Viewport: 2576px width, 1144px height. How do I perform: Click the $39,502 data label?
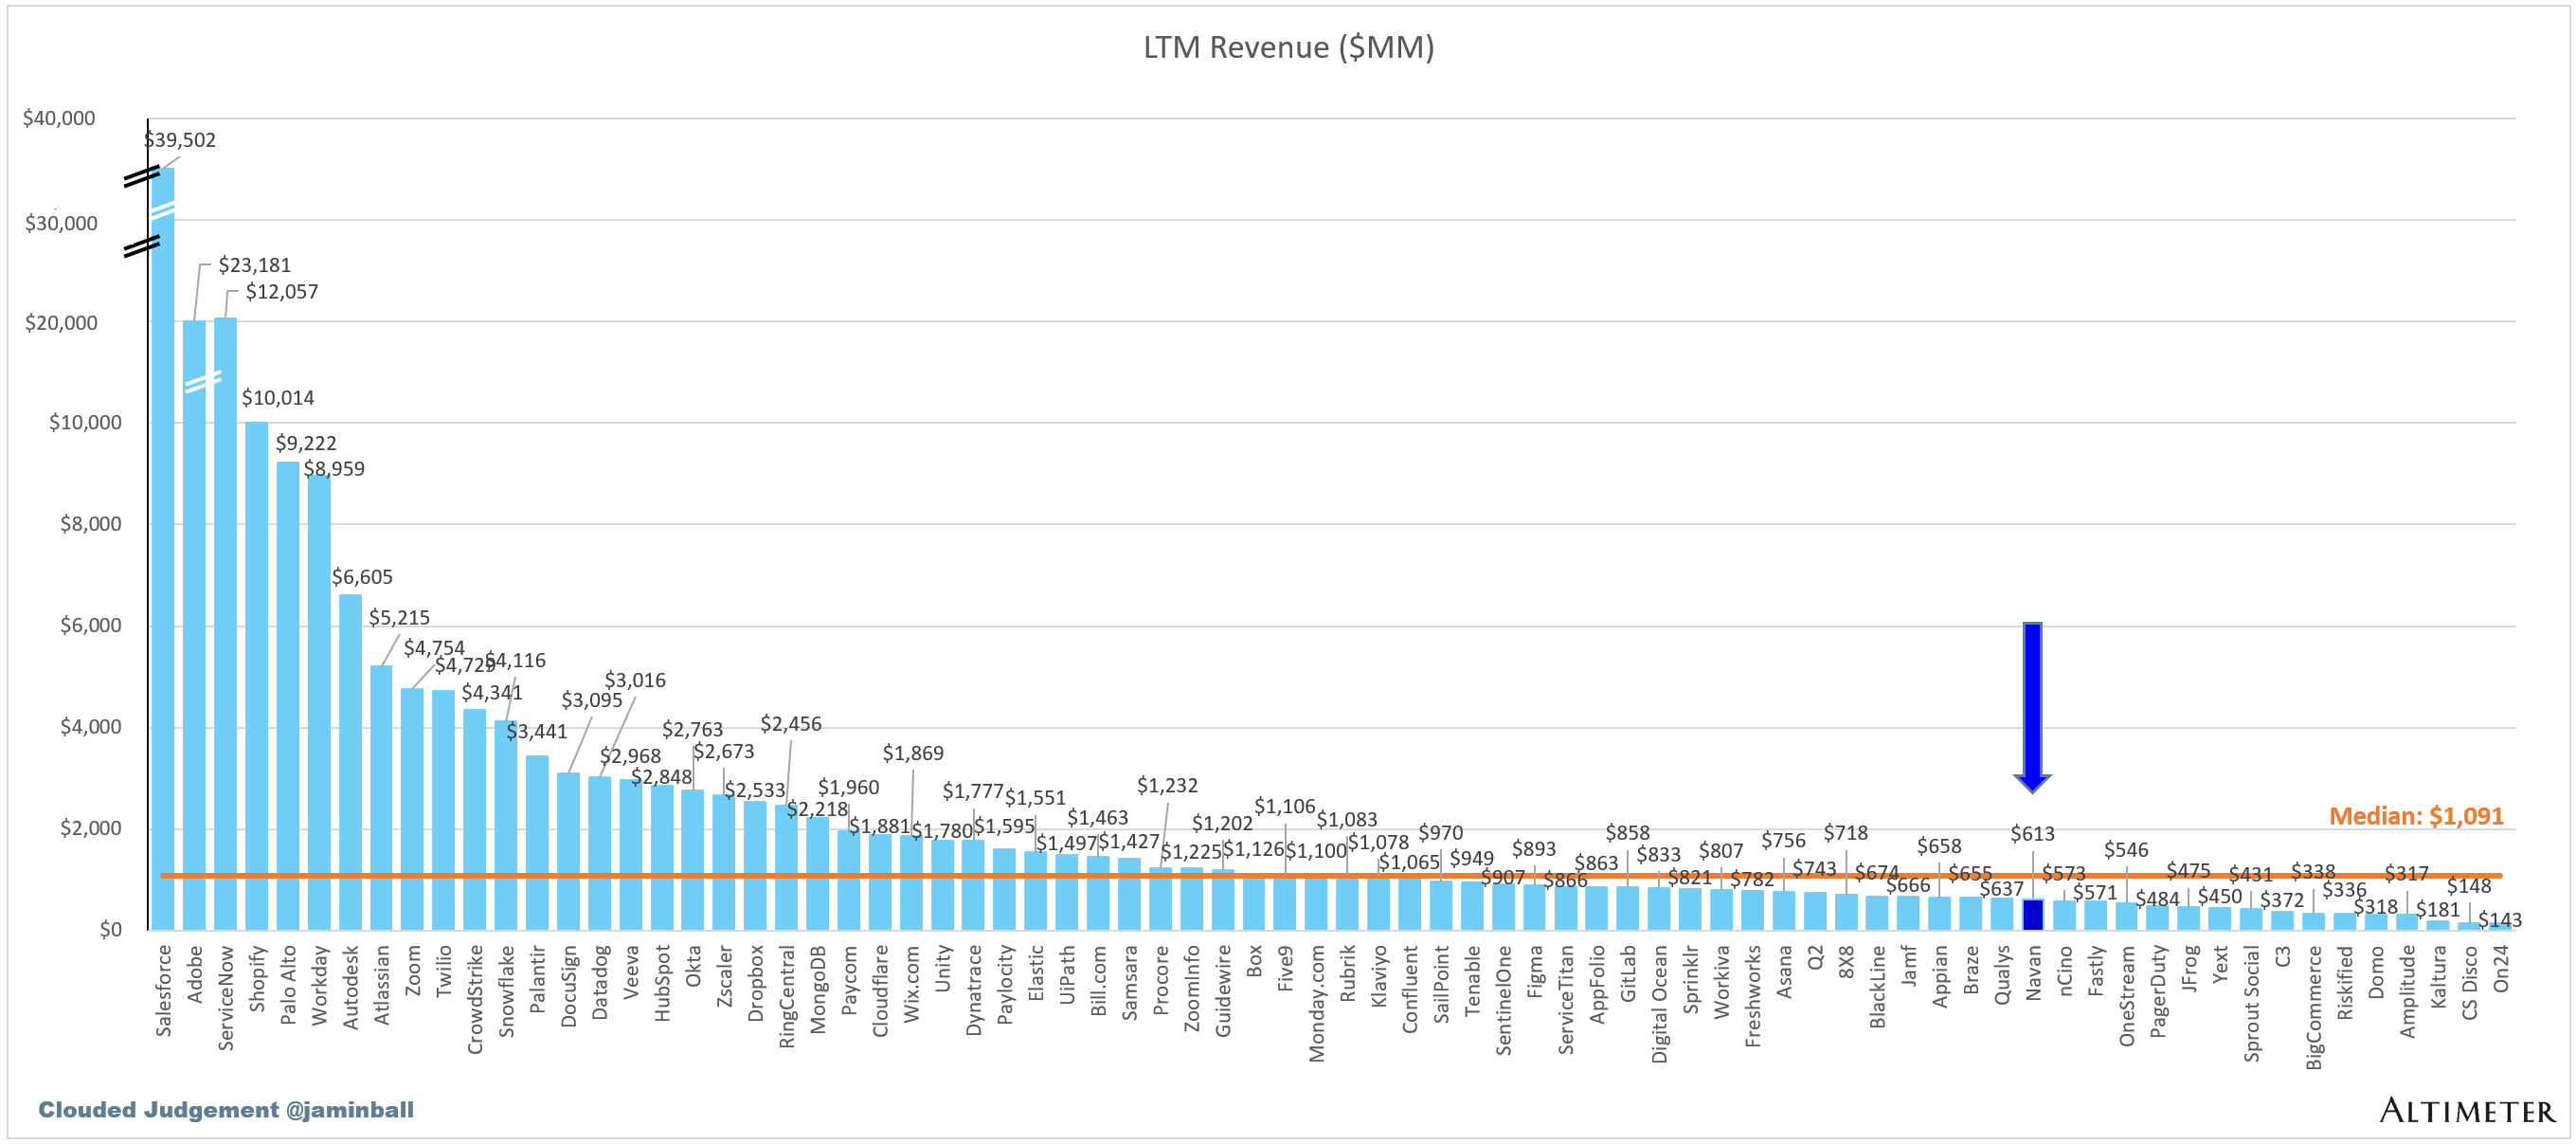180,140
